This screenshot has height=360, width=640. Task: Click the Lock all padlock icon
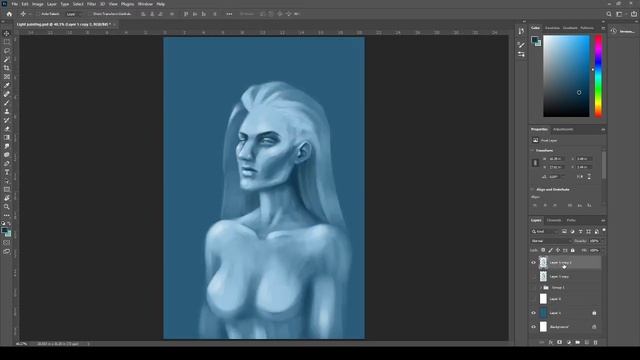point(573,250)
